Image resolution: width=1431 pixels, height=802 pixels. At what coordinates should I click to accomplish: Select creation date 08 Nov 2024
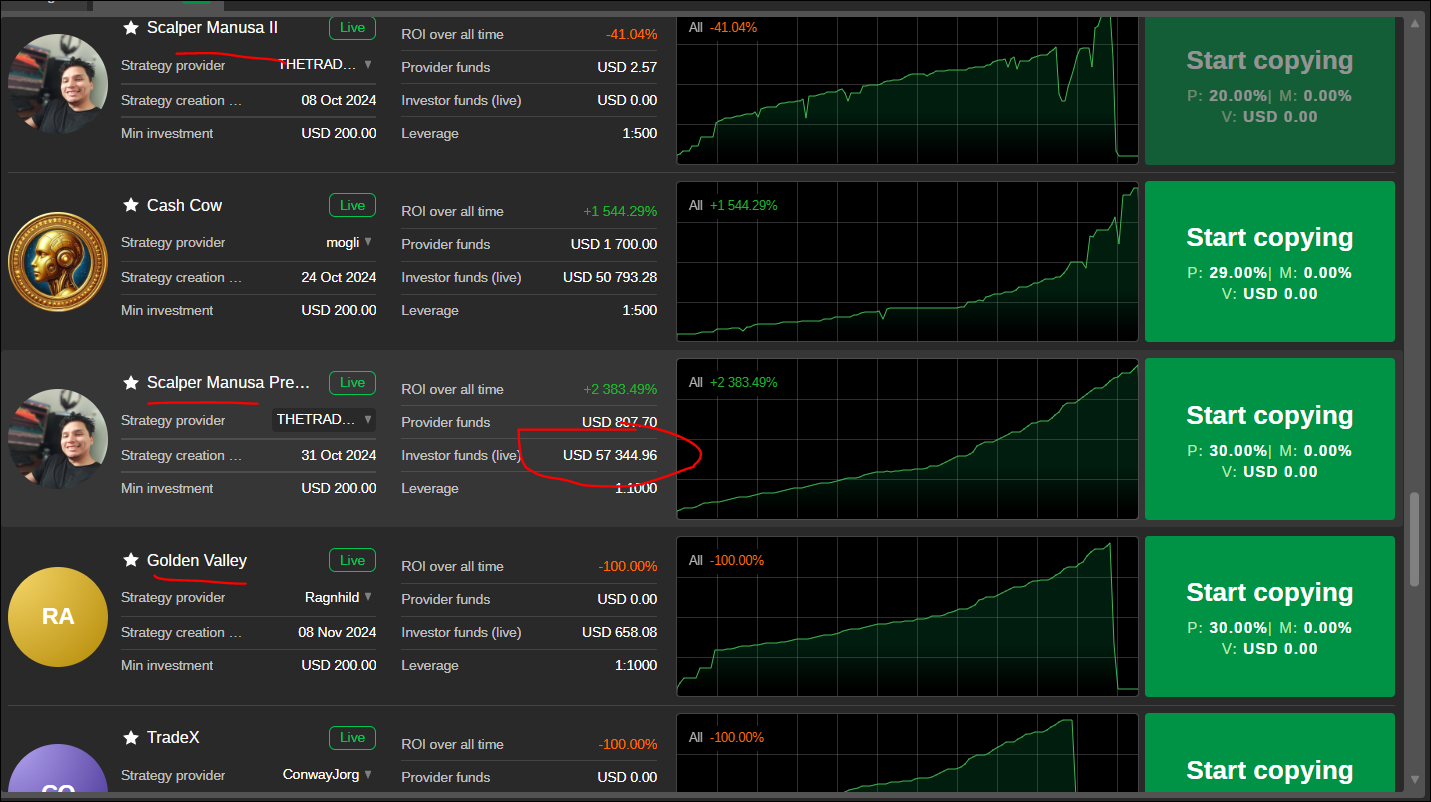[x=339, y=632]
